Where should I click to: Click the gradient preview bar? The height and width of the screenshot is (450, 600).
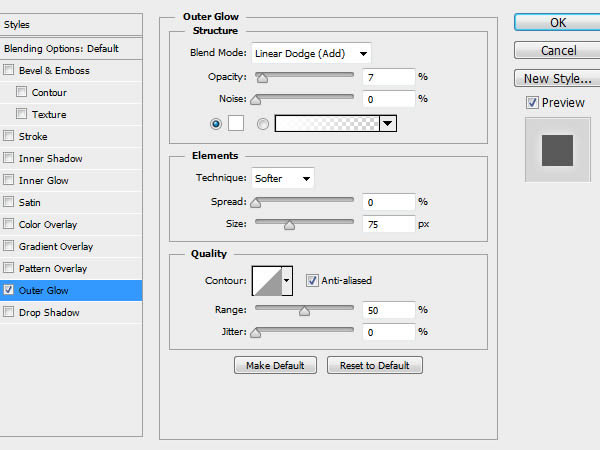pos(327,124)
